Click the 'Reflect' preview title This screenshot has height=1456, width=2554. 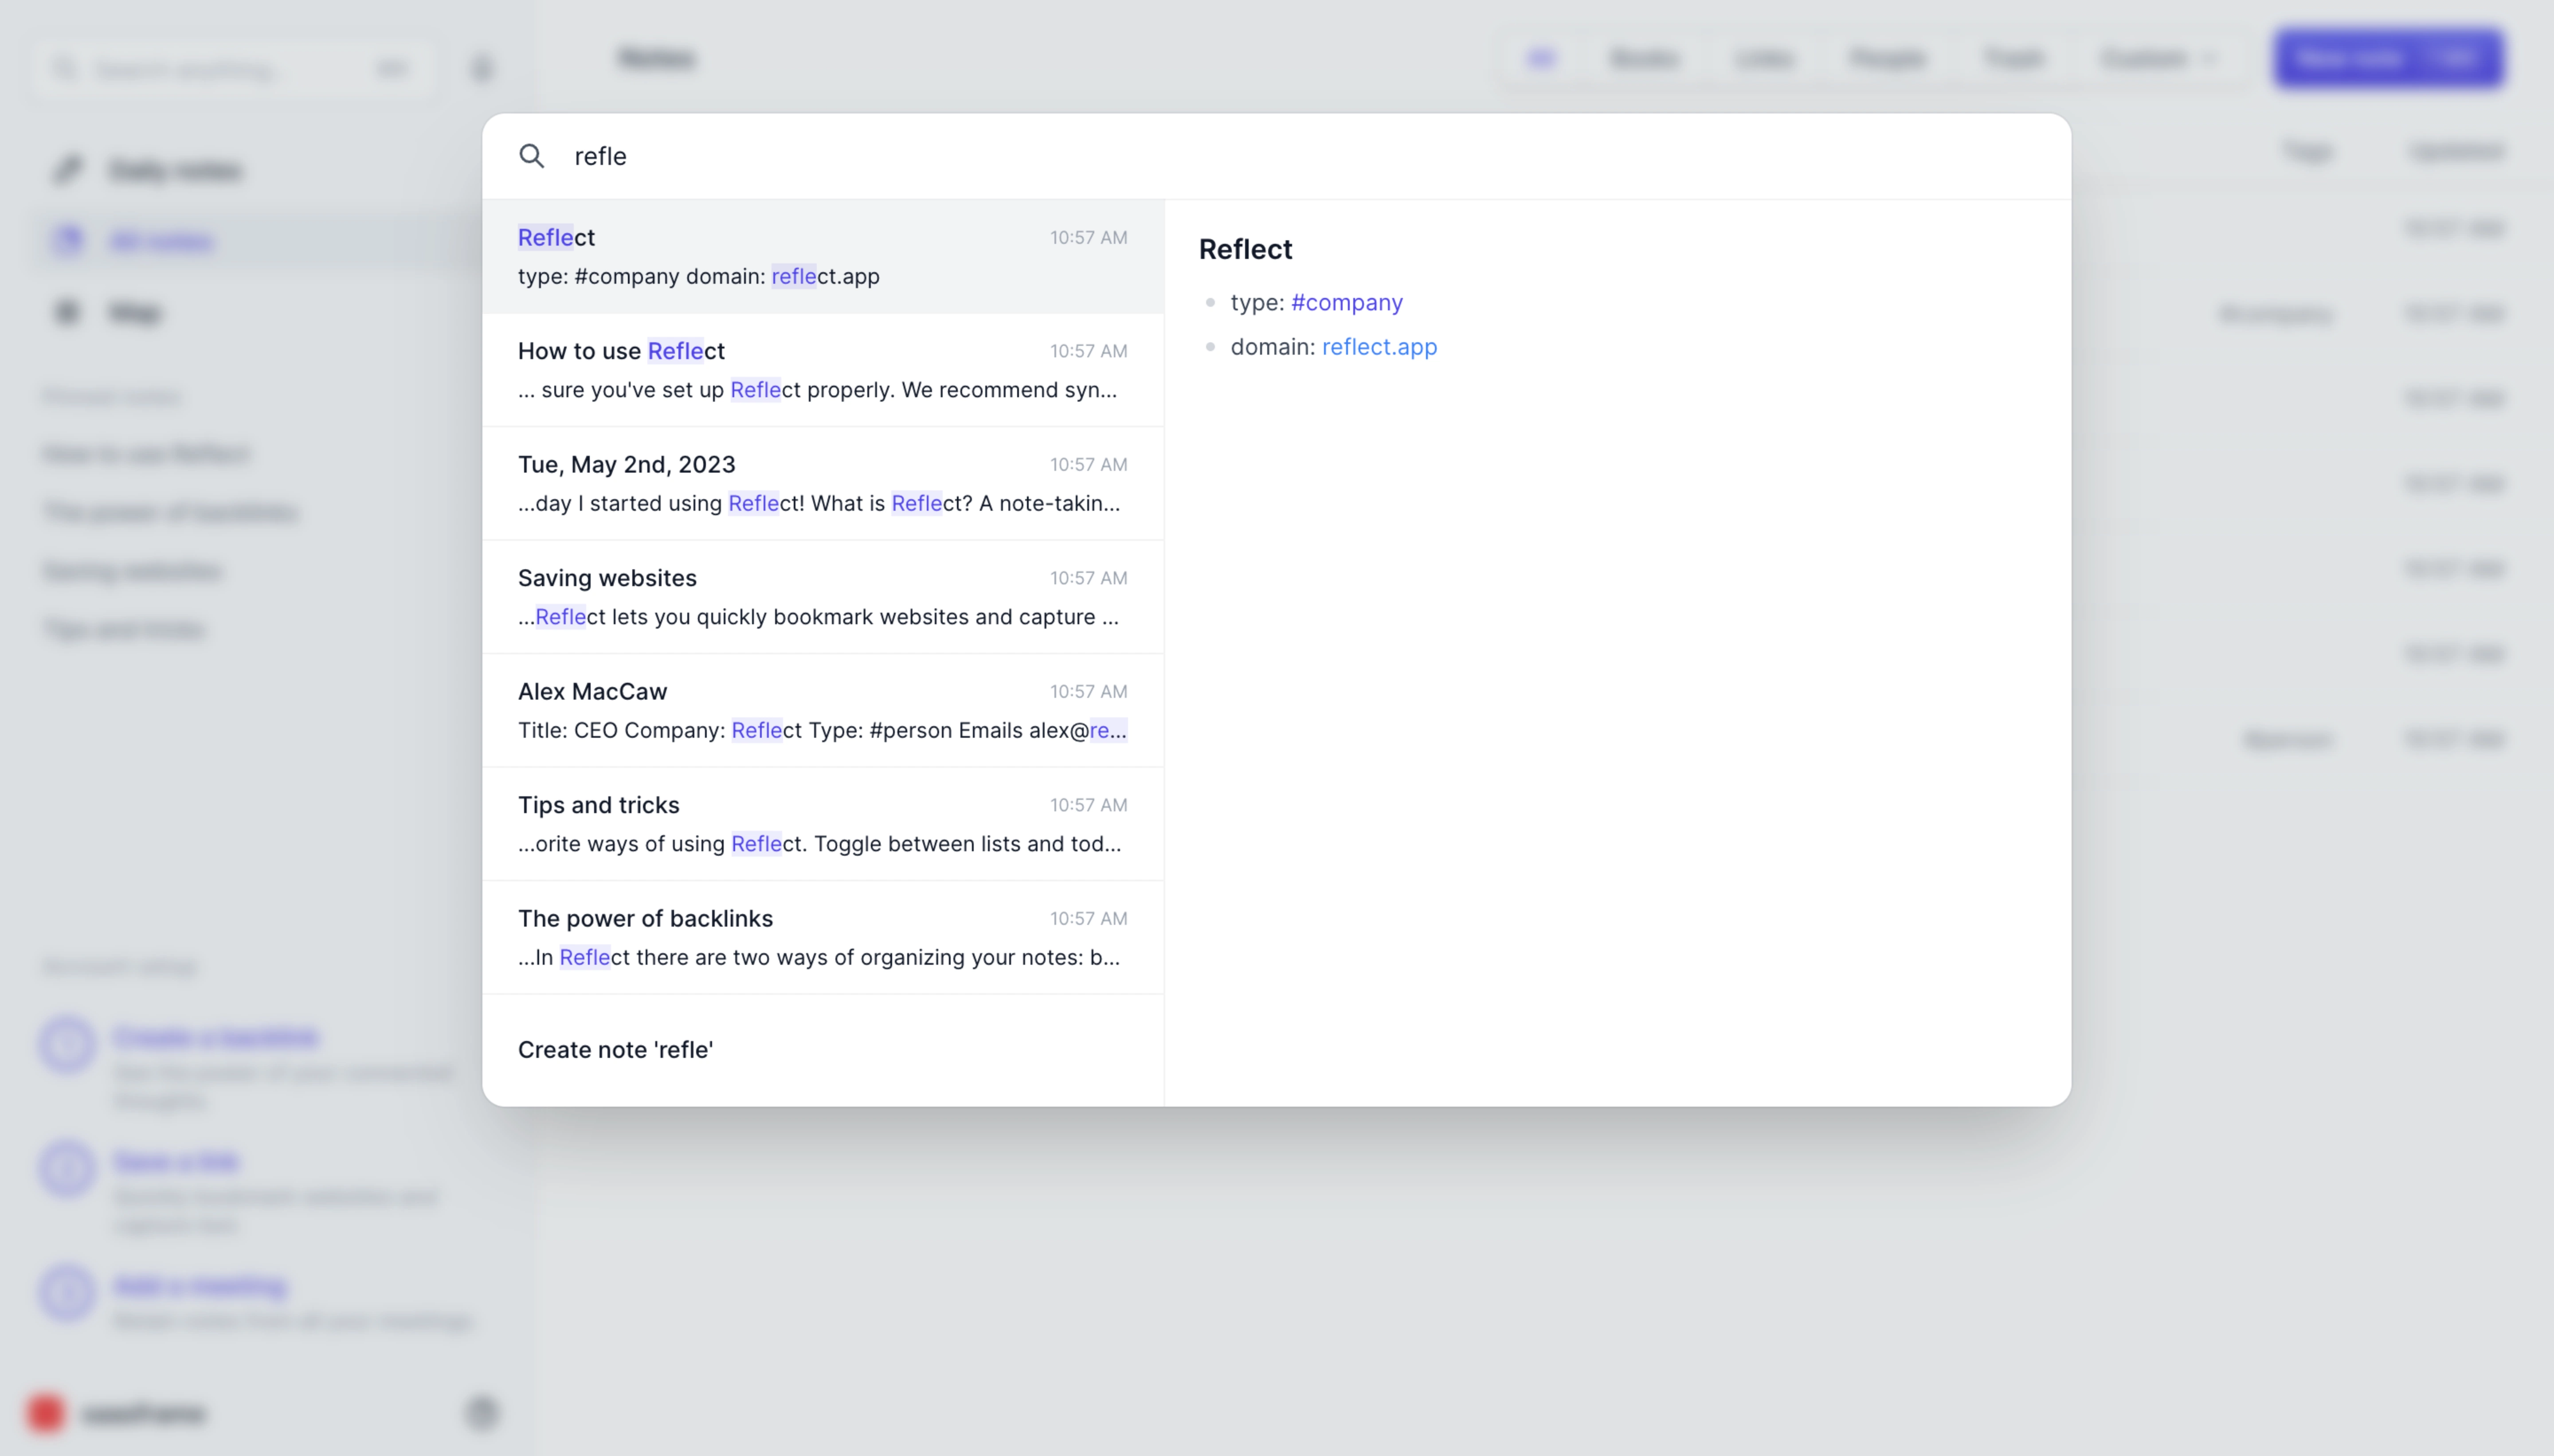[1245, 249]
